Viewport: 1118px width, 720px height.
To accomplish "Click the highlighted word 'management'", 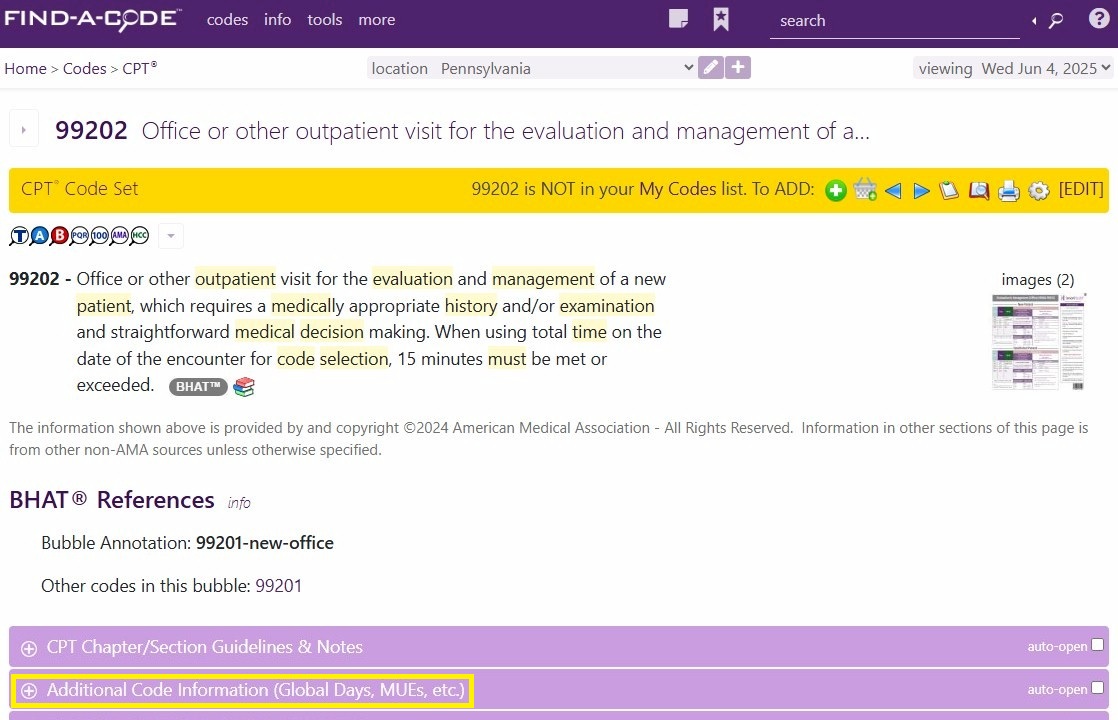I will (x=543, y=279).
